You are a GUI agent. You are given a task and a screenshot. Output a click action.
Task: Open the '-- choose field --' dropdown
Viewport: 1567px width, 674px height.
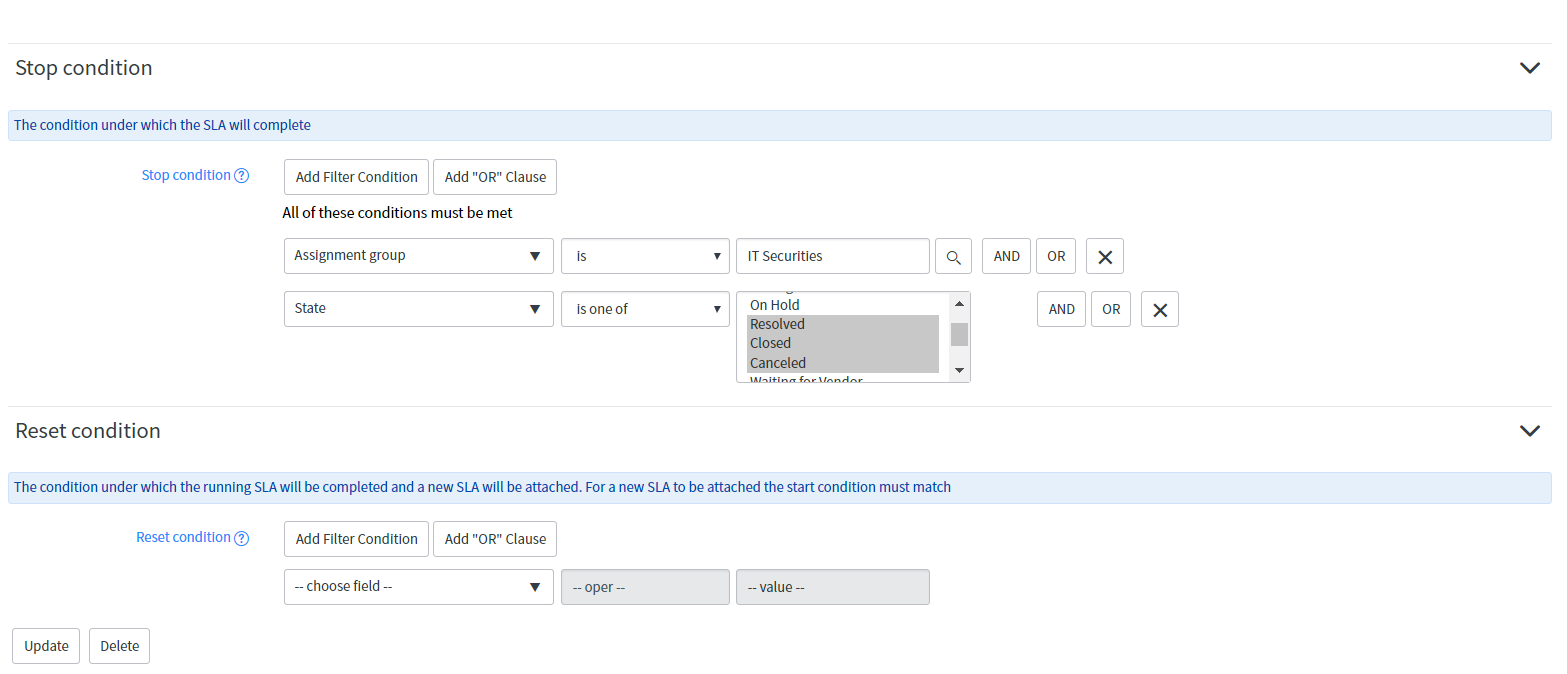pos(419,587)
